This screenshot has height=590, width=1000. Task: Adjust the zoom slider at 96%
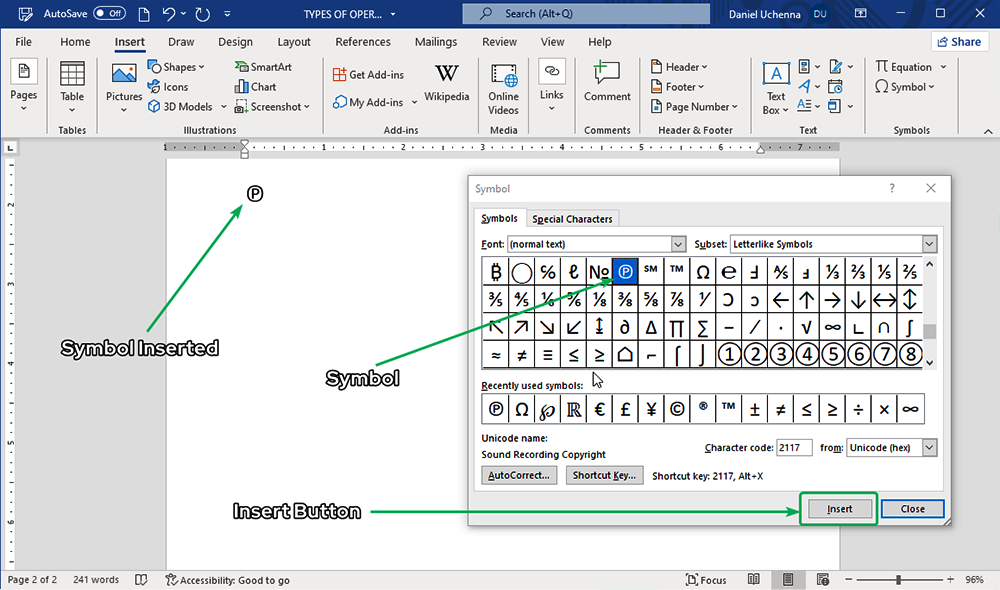[x=902, y=580]
